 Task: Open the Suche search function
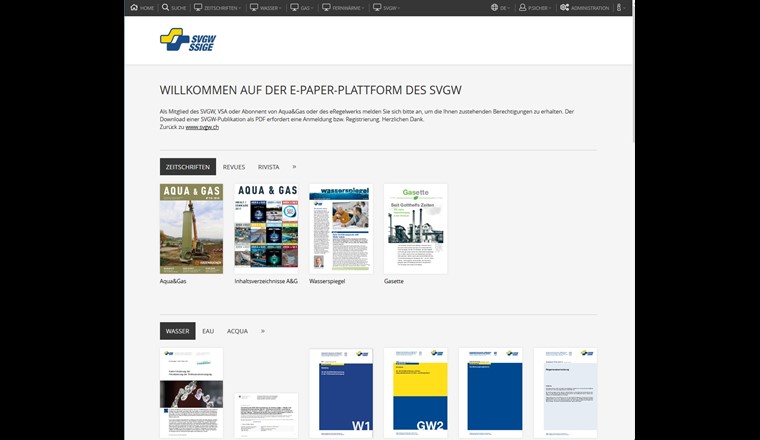tap(174, 8)
